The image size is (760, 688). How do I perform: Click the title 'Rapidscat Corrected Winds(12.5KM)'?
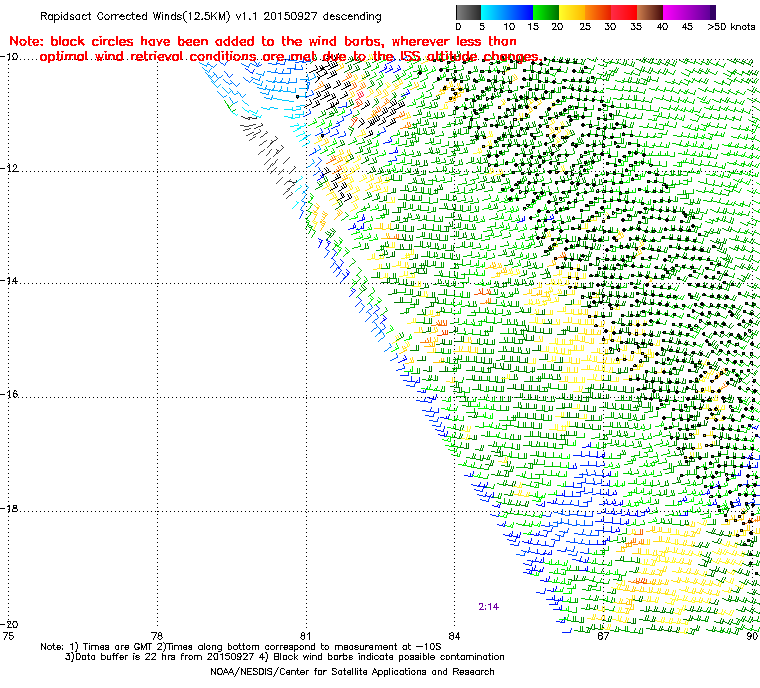click(x=135, y=16)
